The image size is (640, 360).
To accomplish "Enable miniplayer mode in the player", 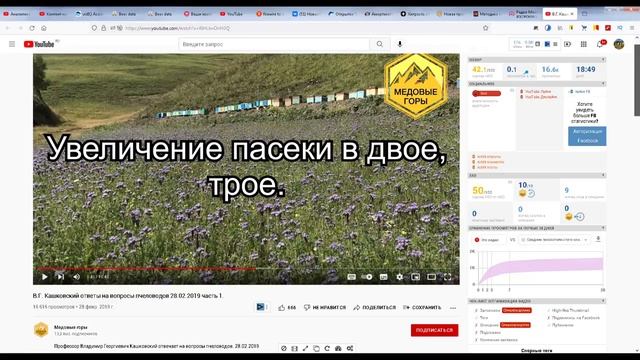I will point(416,277).
